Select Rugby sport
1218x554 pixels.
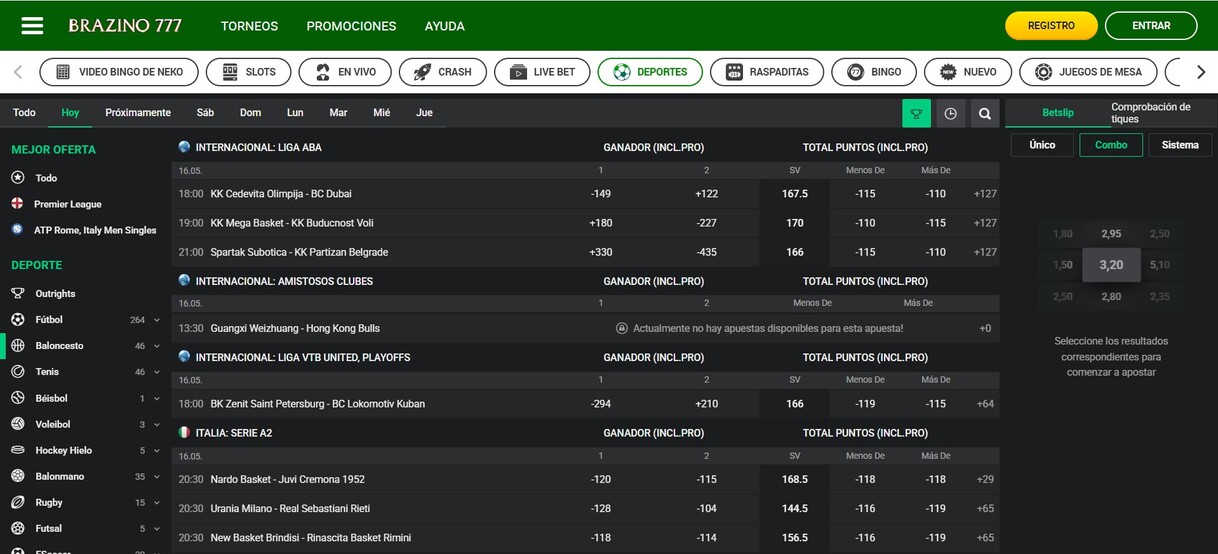tap(48, 503)
